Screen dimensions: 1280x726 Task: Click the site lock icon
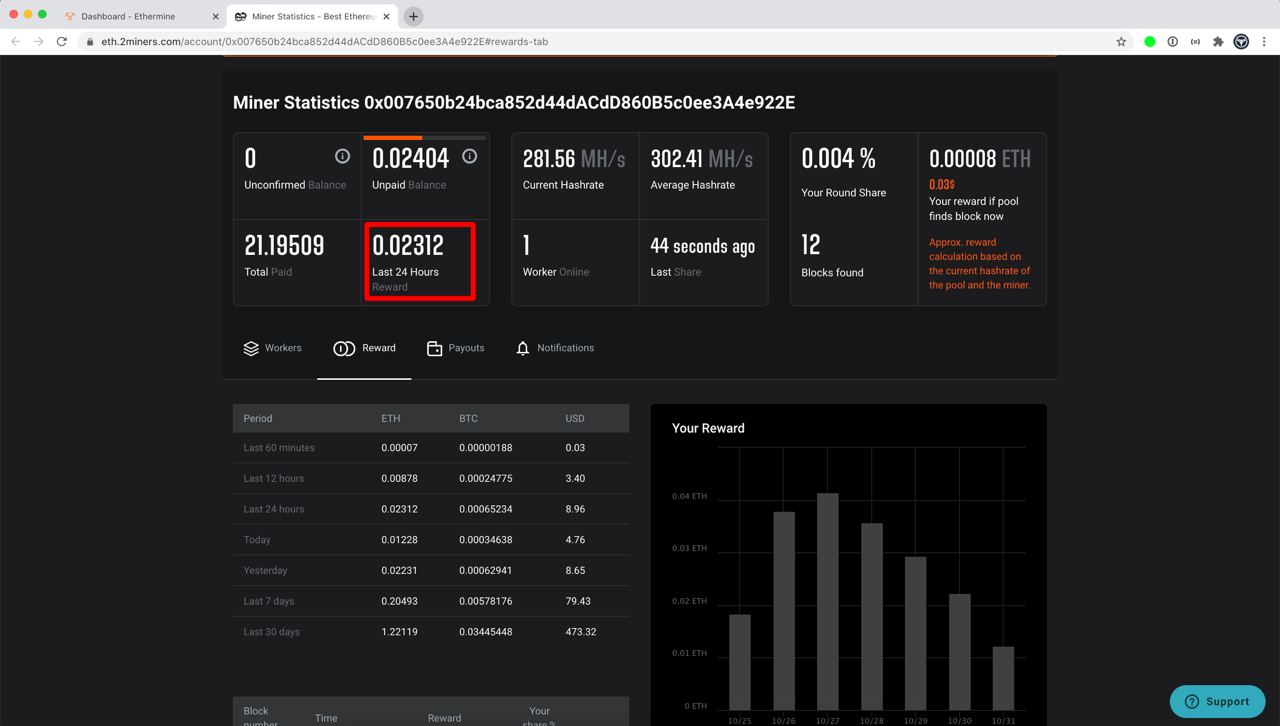tap(90, 42)
